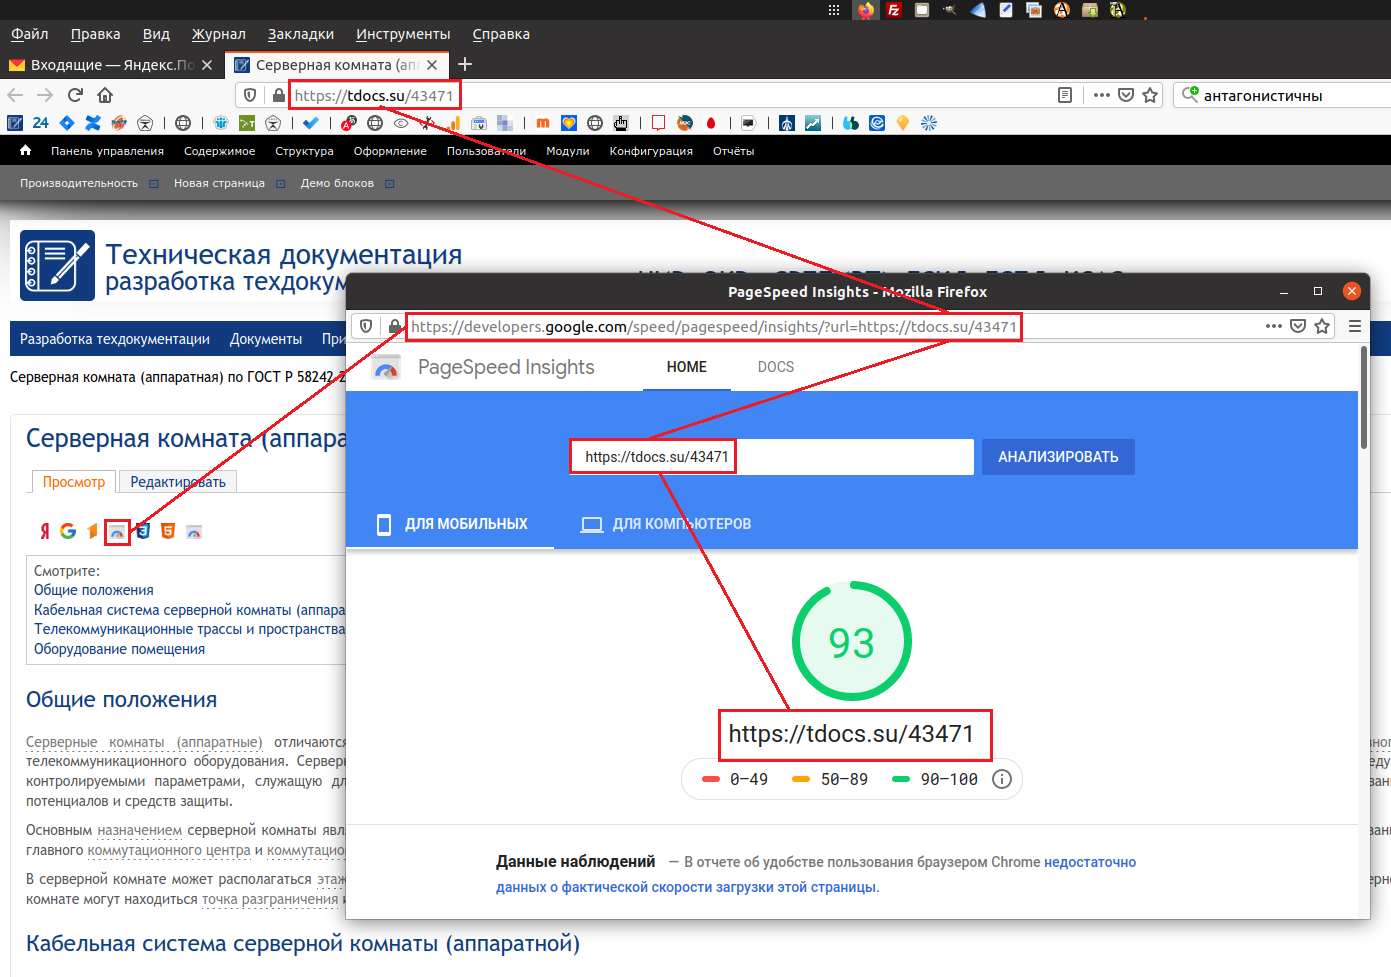This screenshot has width=1391, height=977.
Task: Open the Файл menu
Action: (29, 34)
